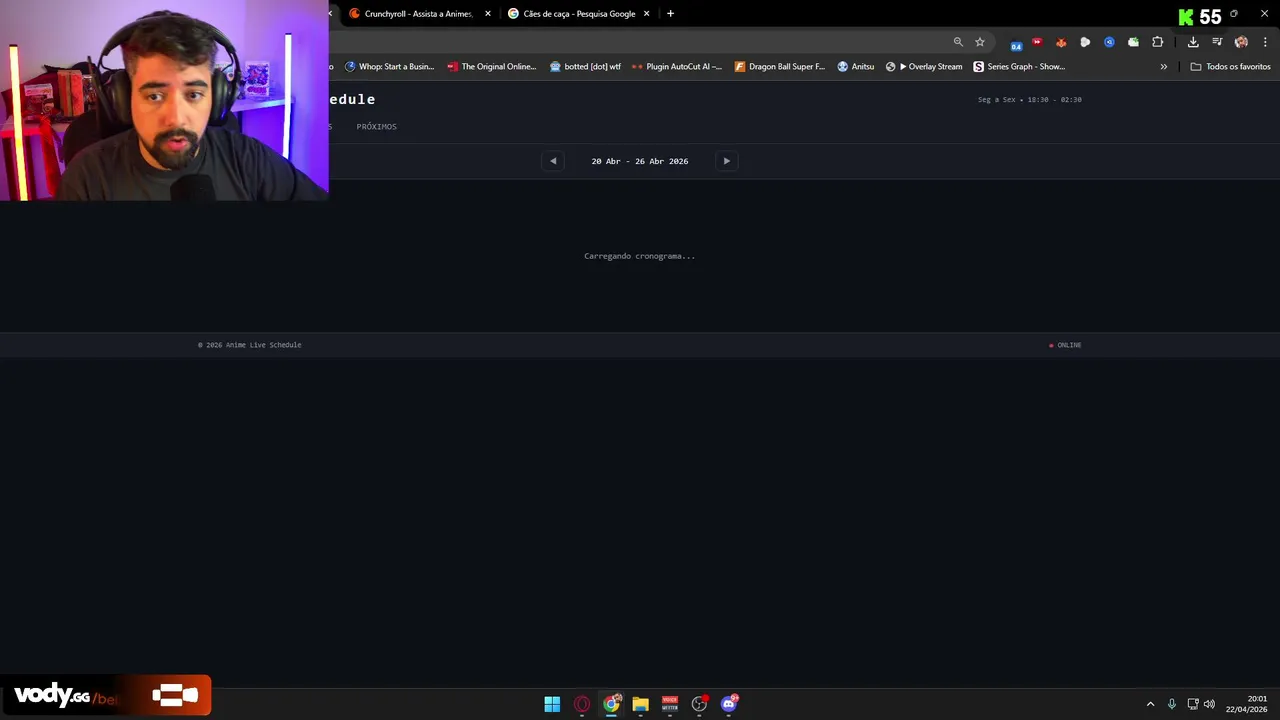1280x720 pixels.
Task: Open Todos os favoritos folder
Action: pos(1230,67)
